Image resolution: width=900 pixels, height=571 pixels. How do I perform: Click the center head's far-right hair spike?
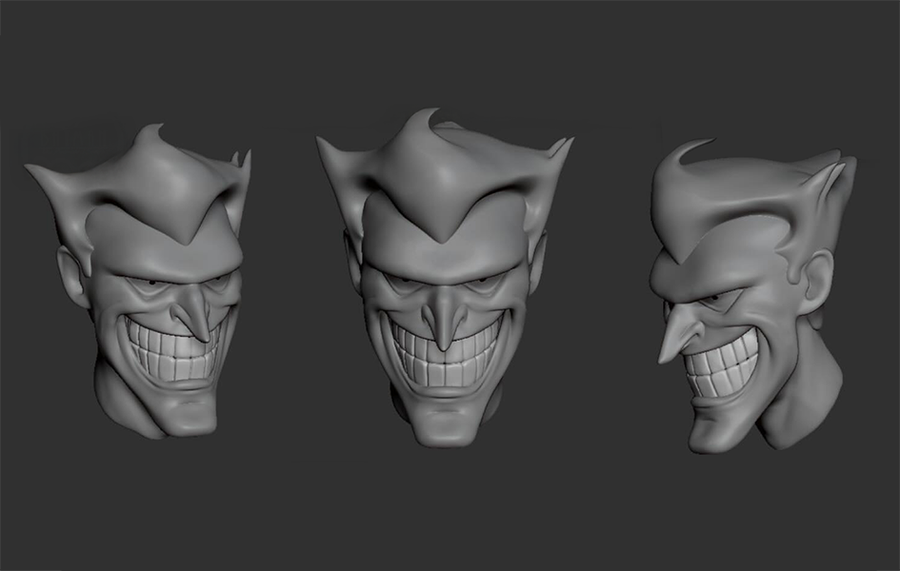click(x=564, y=147)
